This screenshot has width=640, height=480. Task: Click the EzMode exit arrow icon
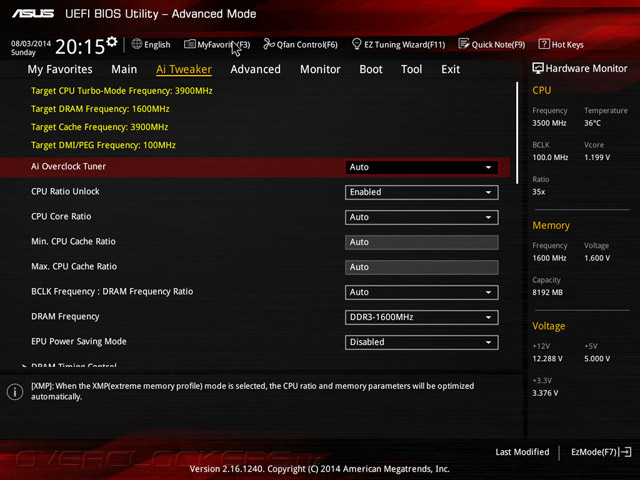(625, 452)
